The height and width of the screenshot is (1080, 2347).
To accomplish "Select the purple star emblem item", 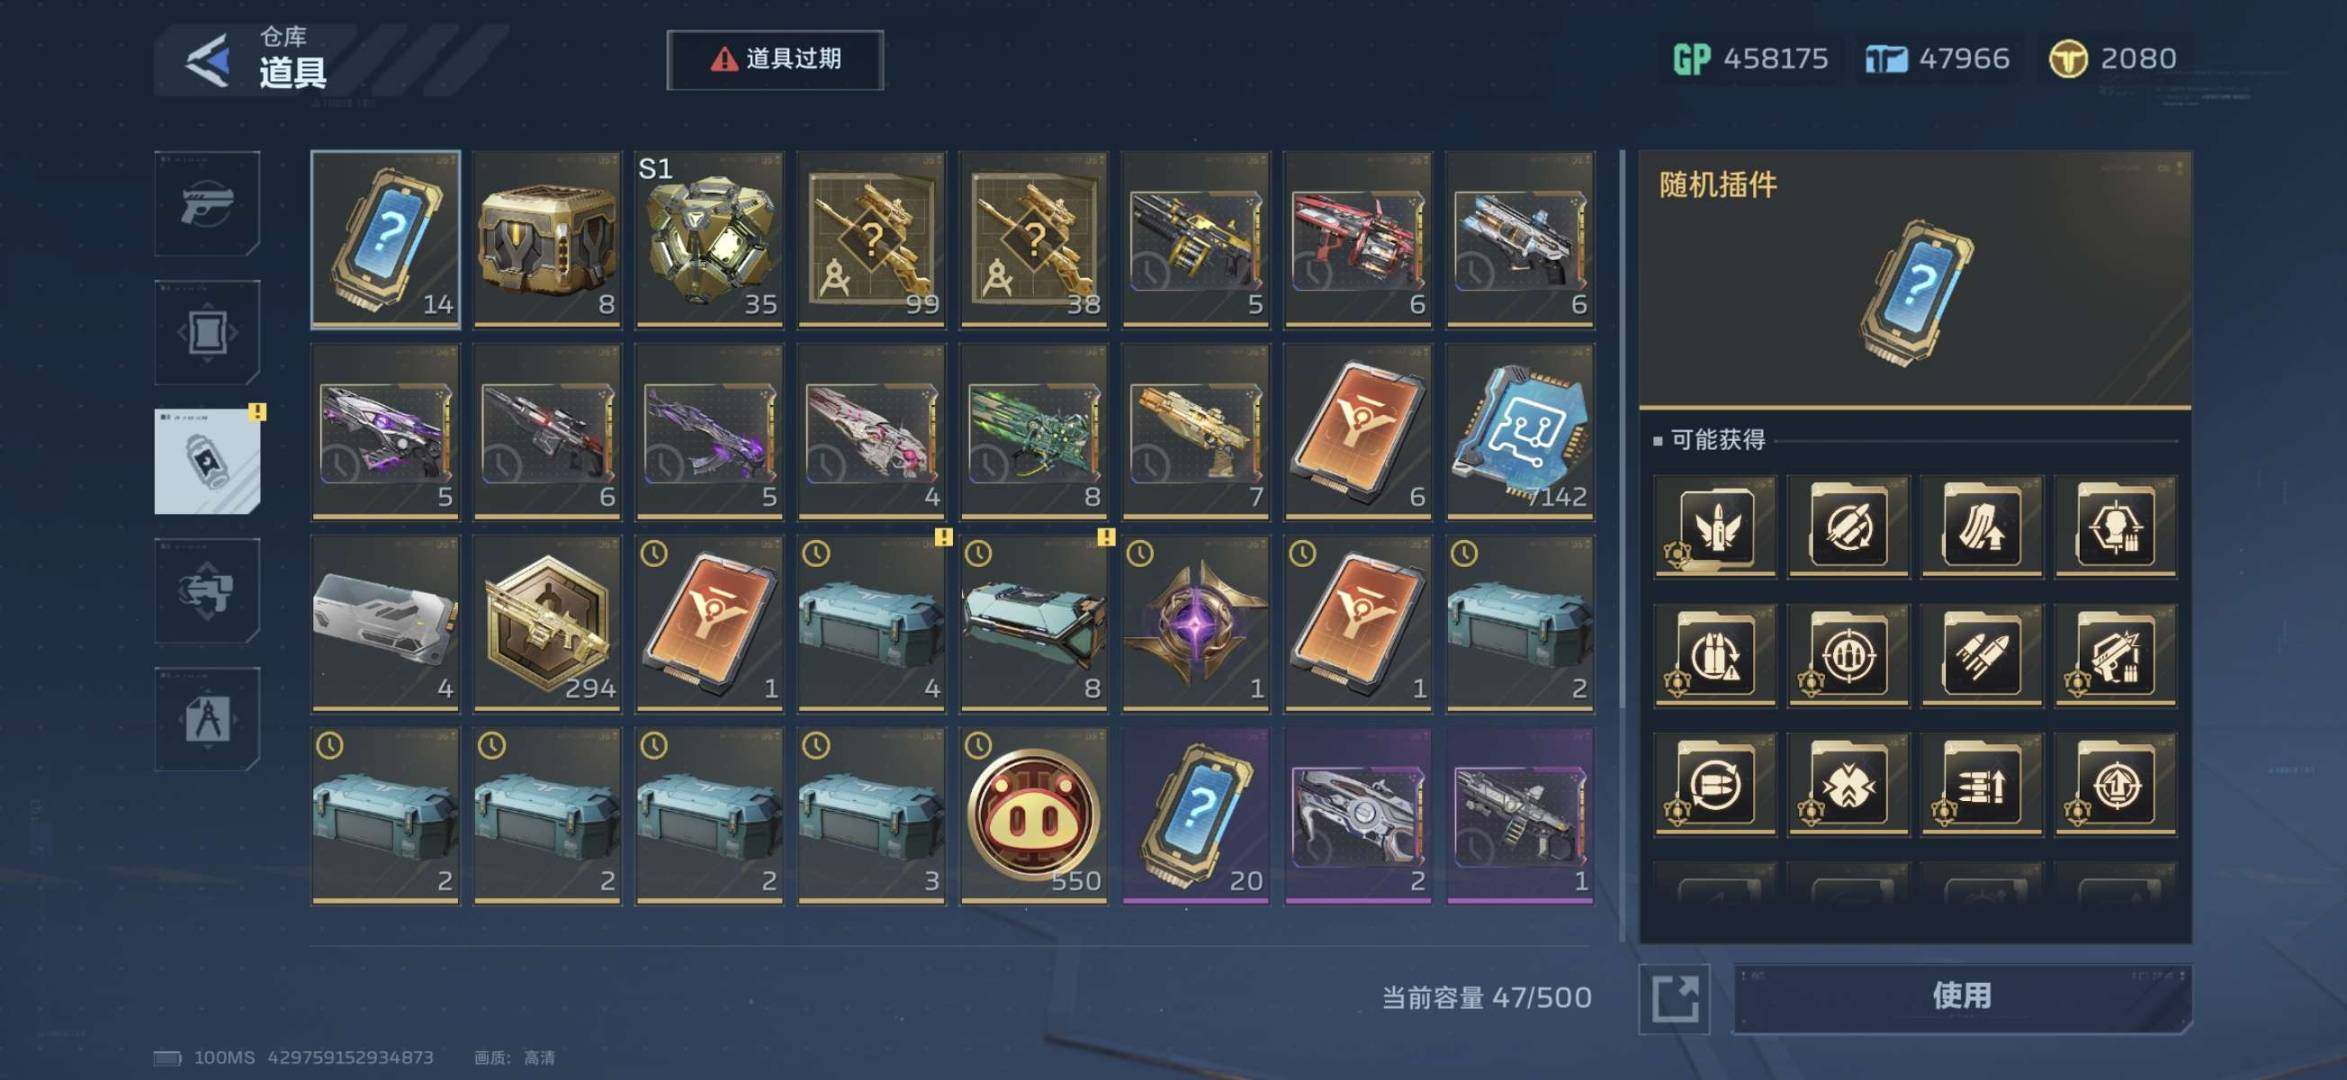I will tap(1196, 623).
